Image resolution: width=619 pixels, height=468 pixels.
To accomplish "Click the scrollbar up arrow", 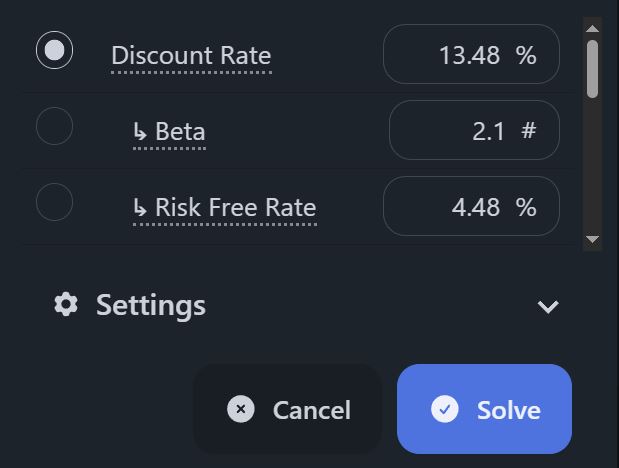I will coord(592,28).
